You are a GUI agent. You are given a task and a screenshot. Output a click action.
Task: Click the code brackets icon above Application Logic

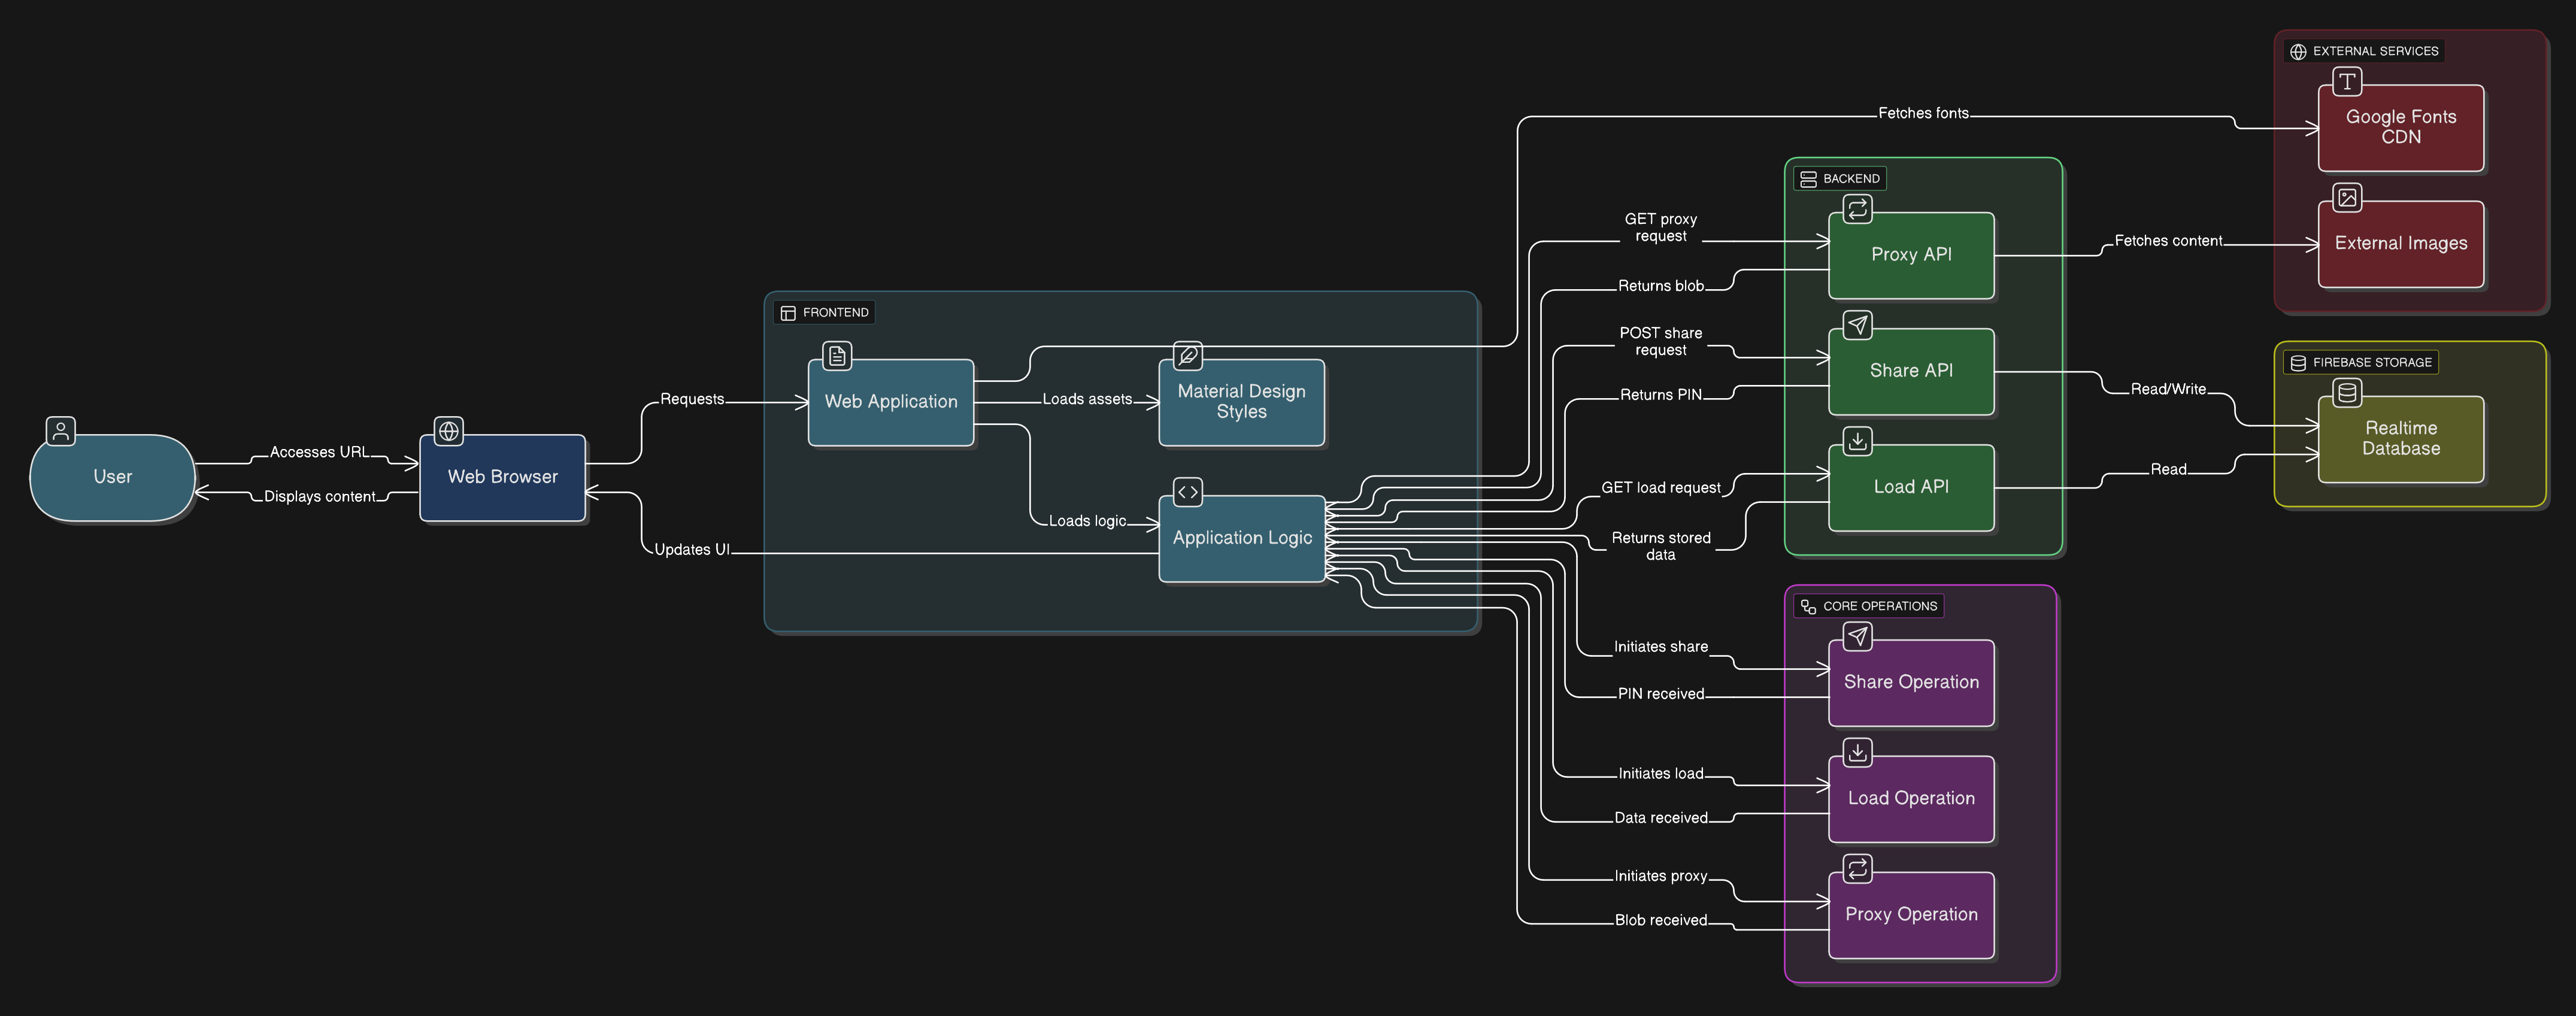coord(1187,491)
